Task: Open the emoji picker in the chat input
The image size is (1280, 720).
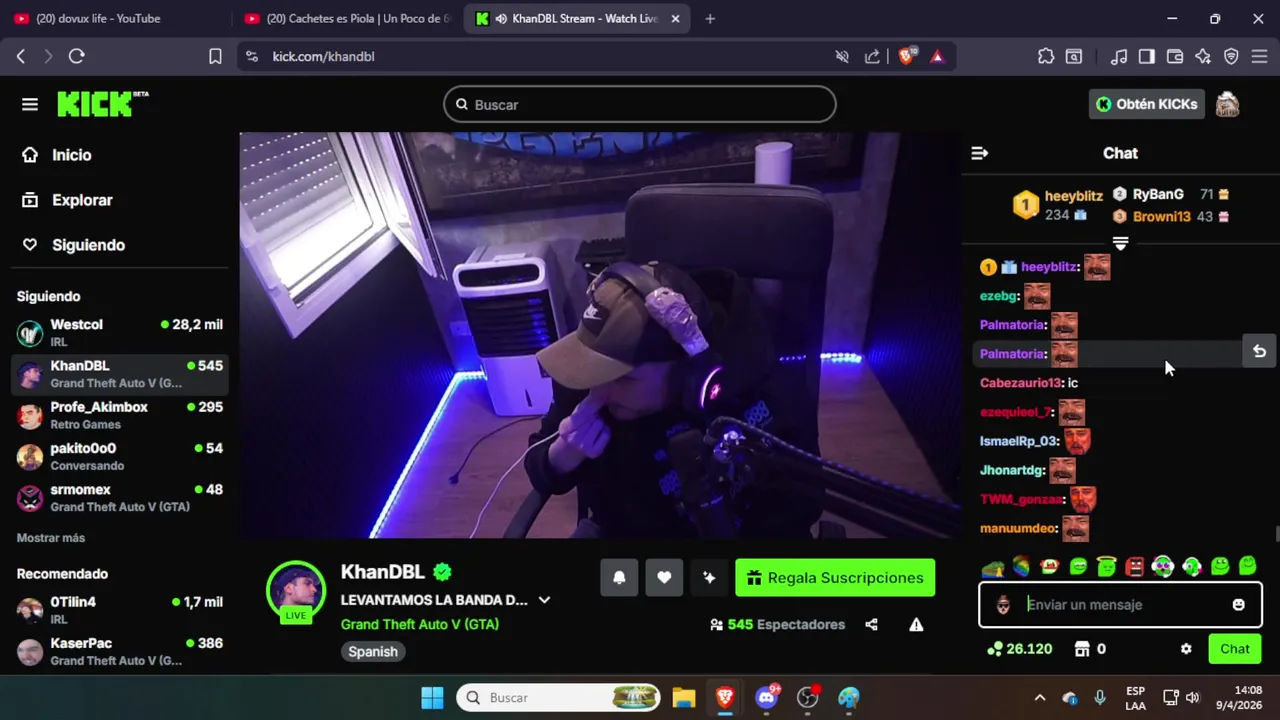Action: point(1239,605)
